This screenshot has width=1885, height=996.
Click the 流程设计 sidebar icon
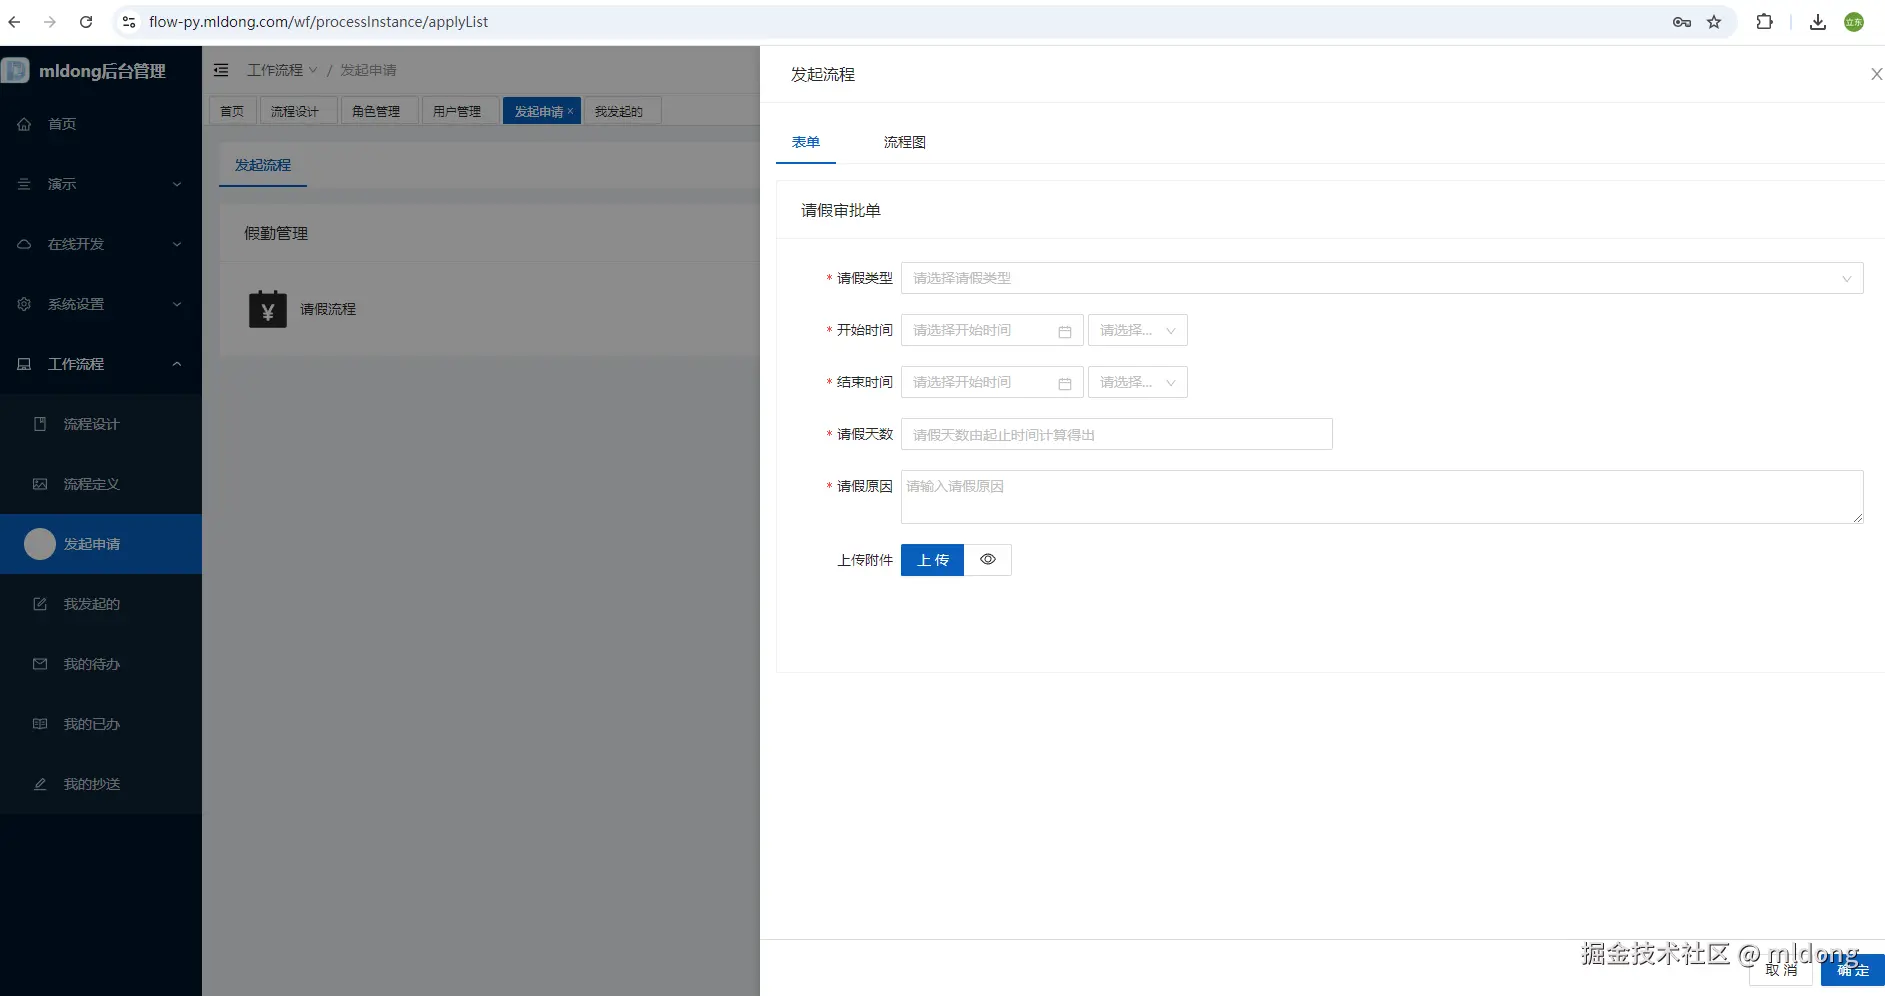pyautogui.click(x=40, y=424)
